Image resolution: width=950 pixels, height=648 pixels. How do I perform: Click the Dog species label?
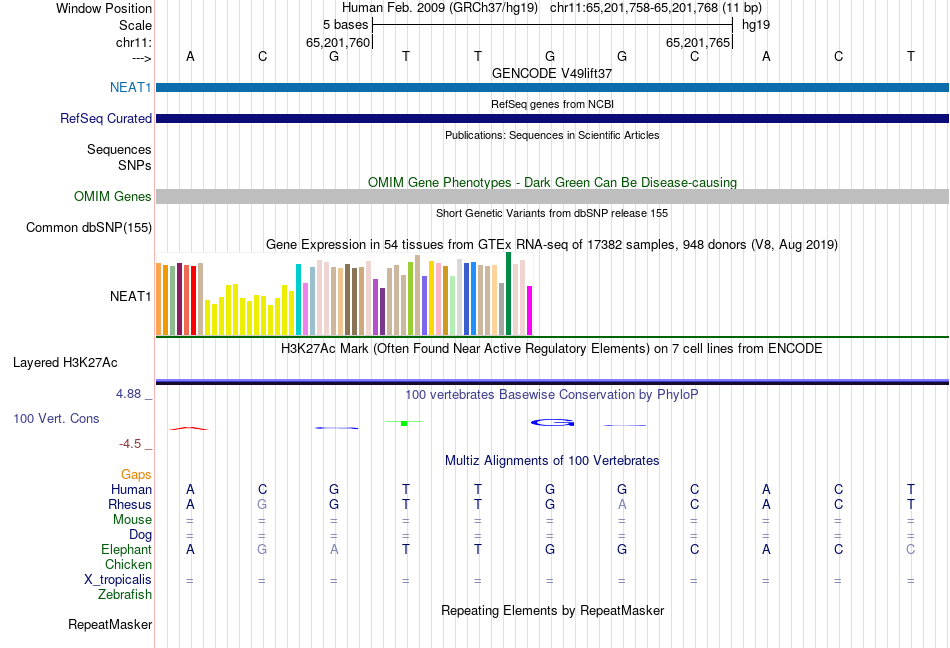tap(140, 535)
